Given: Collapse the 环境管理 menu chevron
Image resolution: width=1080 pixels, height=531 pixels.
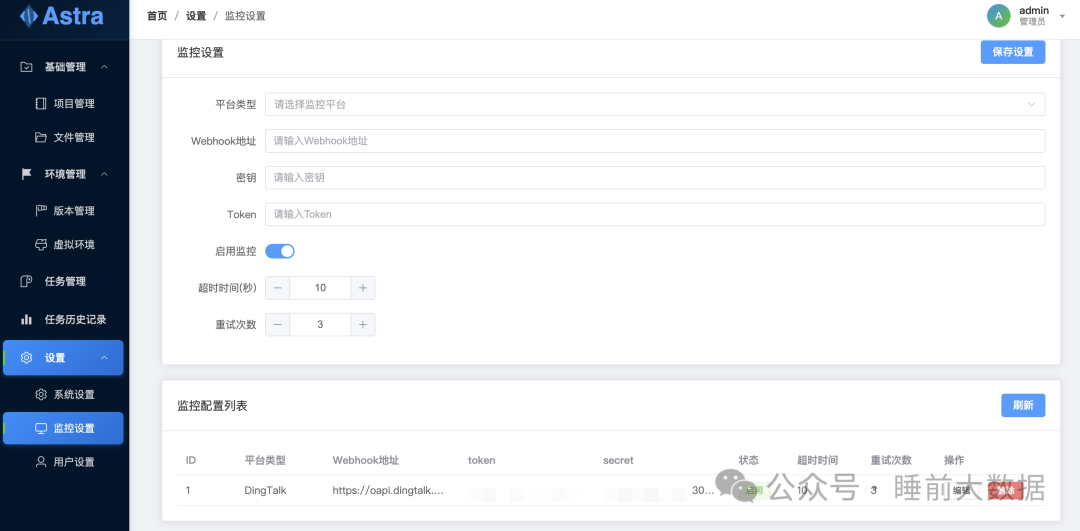Looking at the screenshot, I should click(x=104, y=174).
